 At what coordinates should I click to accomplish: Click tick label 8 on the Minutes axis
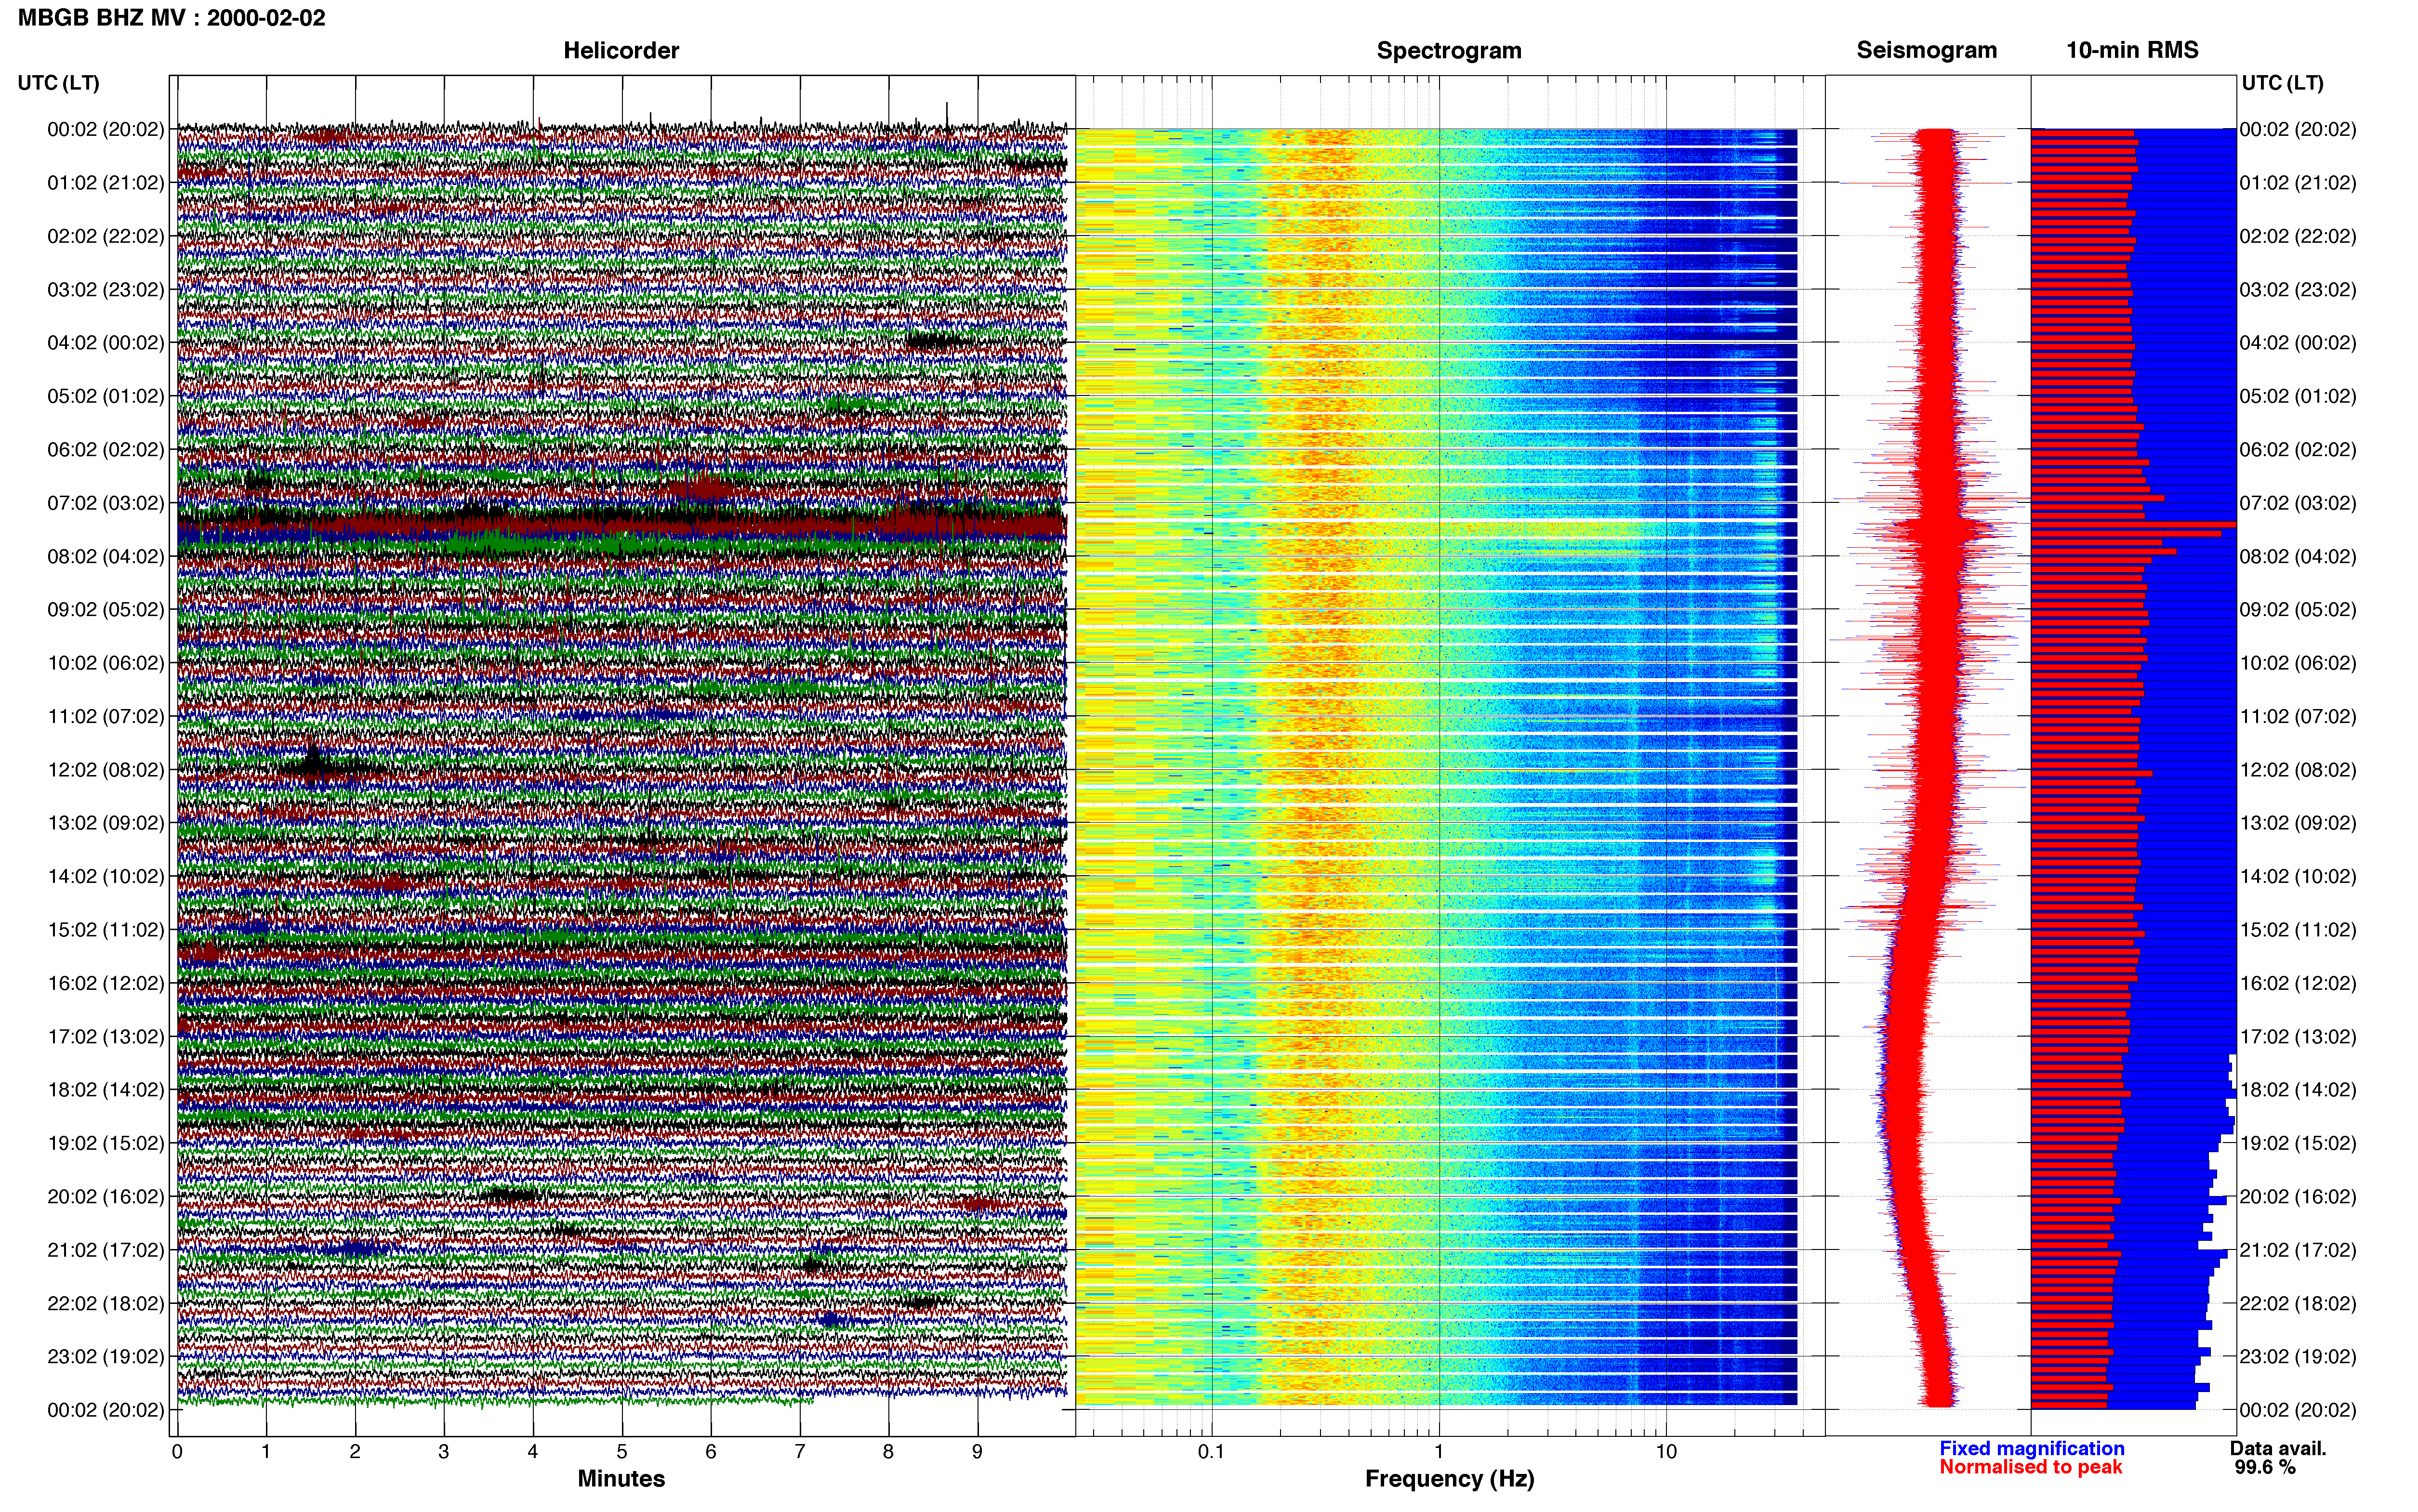[x=889, y=1452]
